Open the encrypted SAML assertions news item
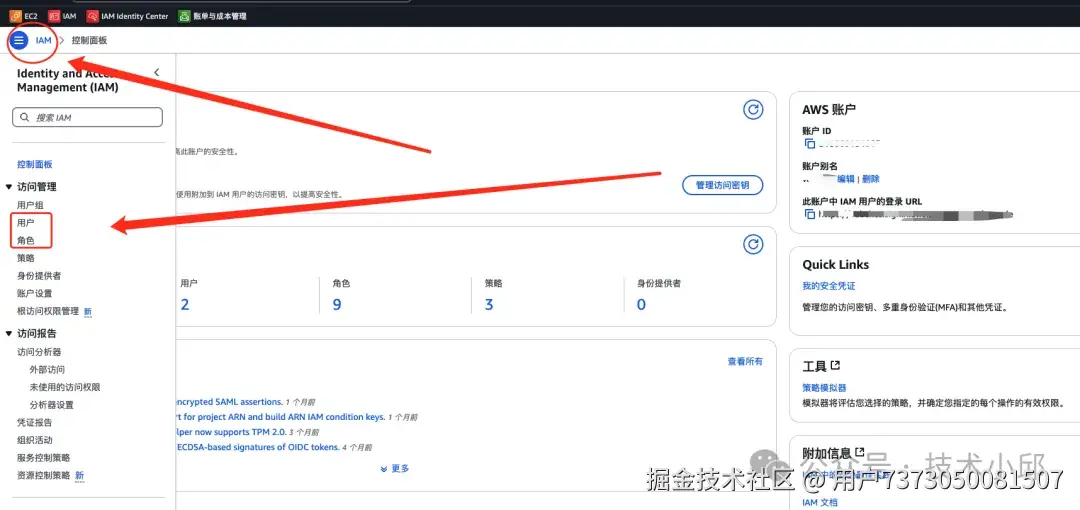Image resolution: width=1080 pixels, height=510 pixels. click(x=229, y=401)
